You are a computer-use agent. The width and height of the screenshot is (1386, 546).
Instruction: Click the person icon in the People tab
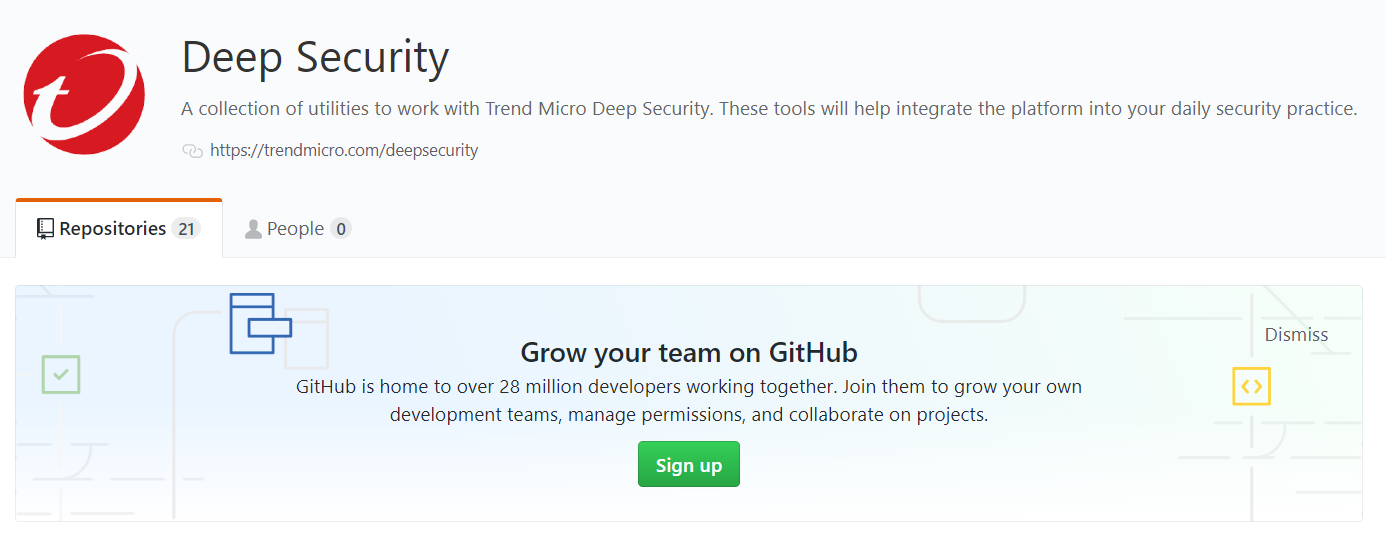pyautogui.click(x=253, y=229)
